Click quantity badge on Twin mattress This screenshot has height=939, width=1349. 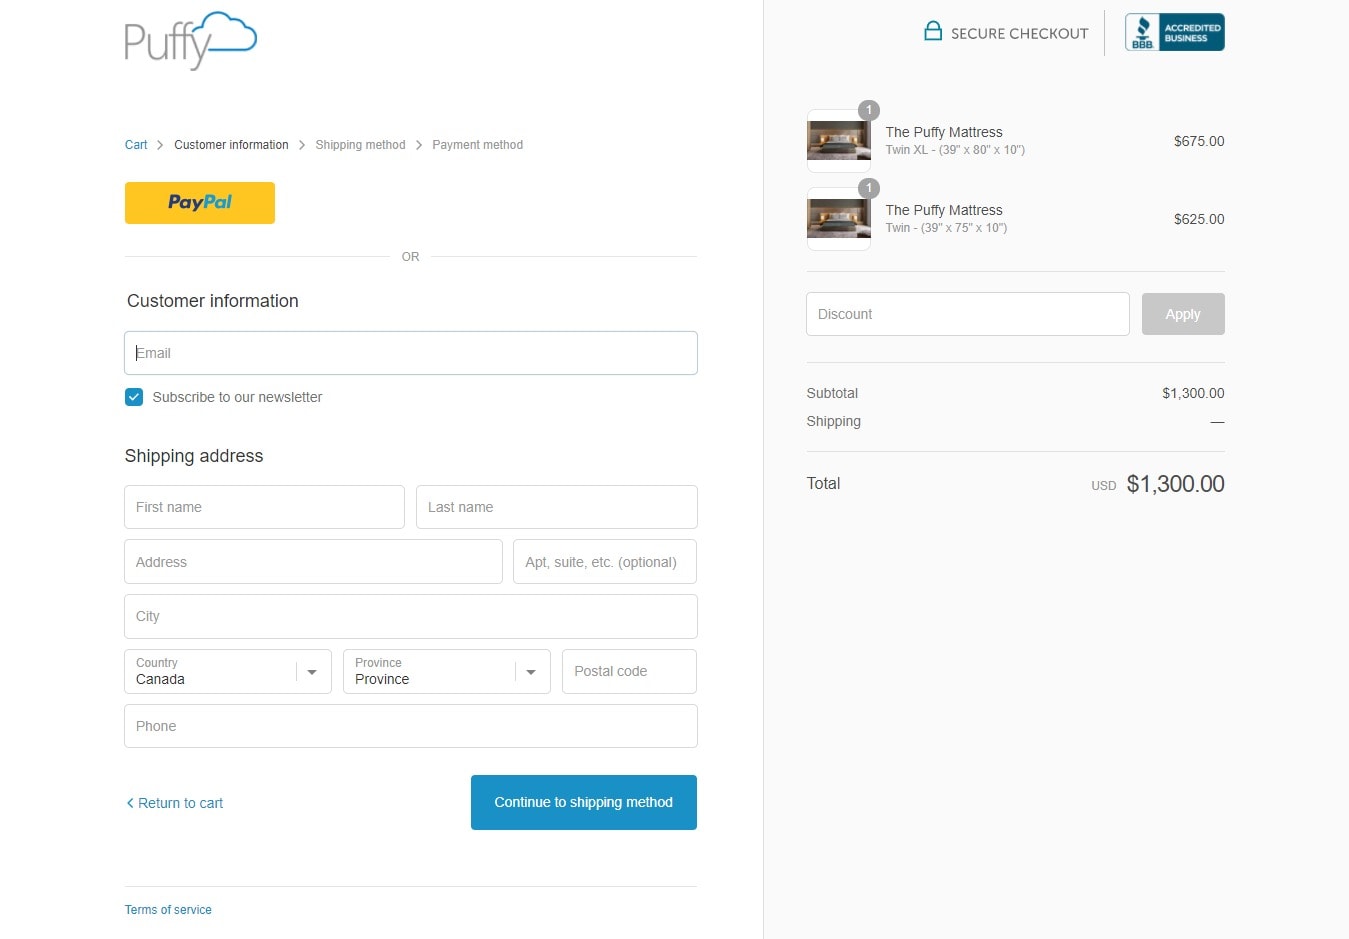869,188
